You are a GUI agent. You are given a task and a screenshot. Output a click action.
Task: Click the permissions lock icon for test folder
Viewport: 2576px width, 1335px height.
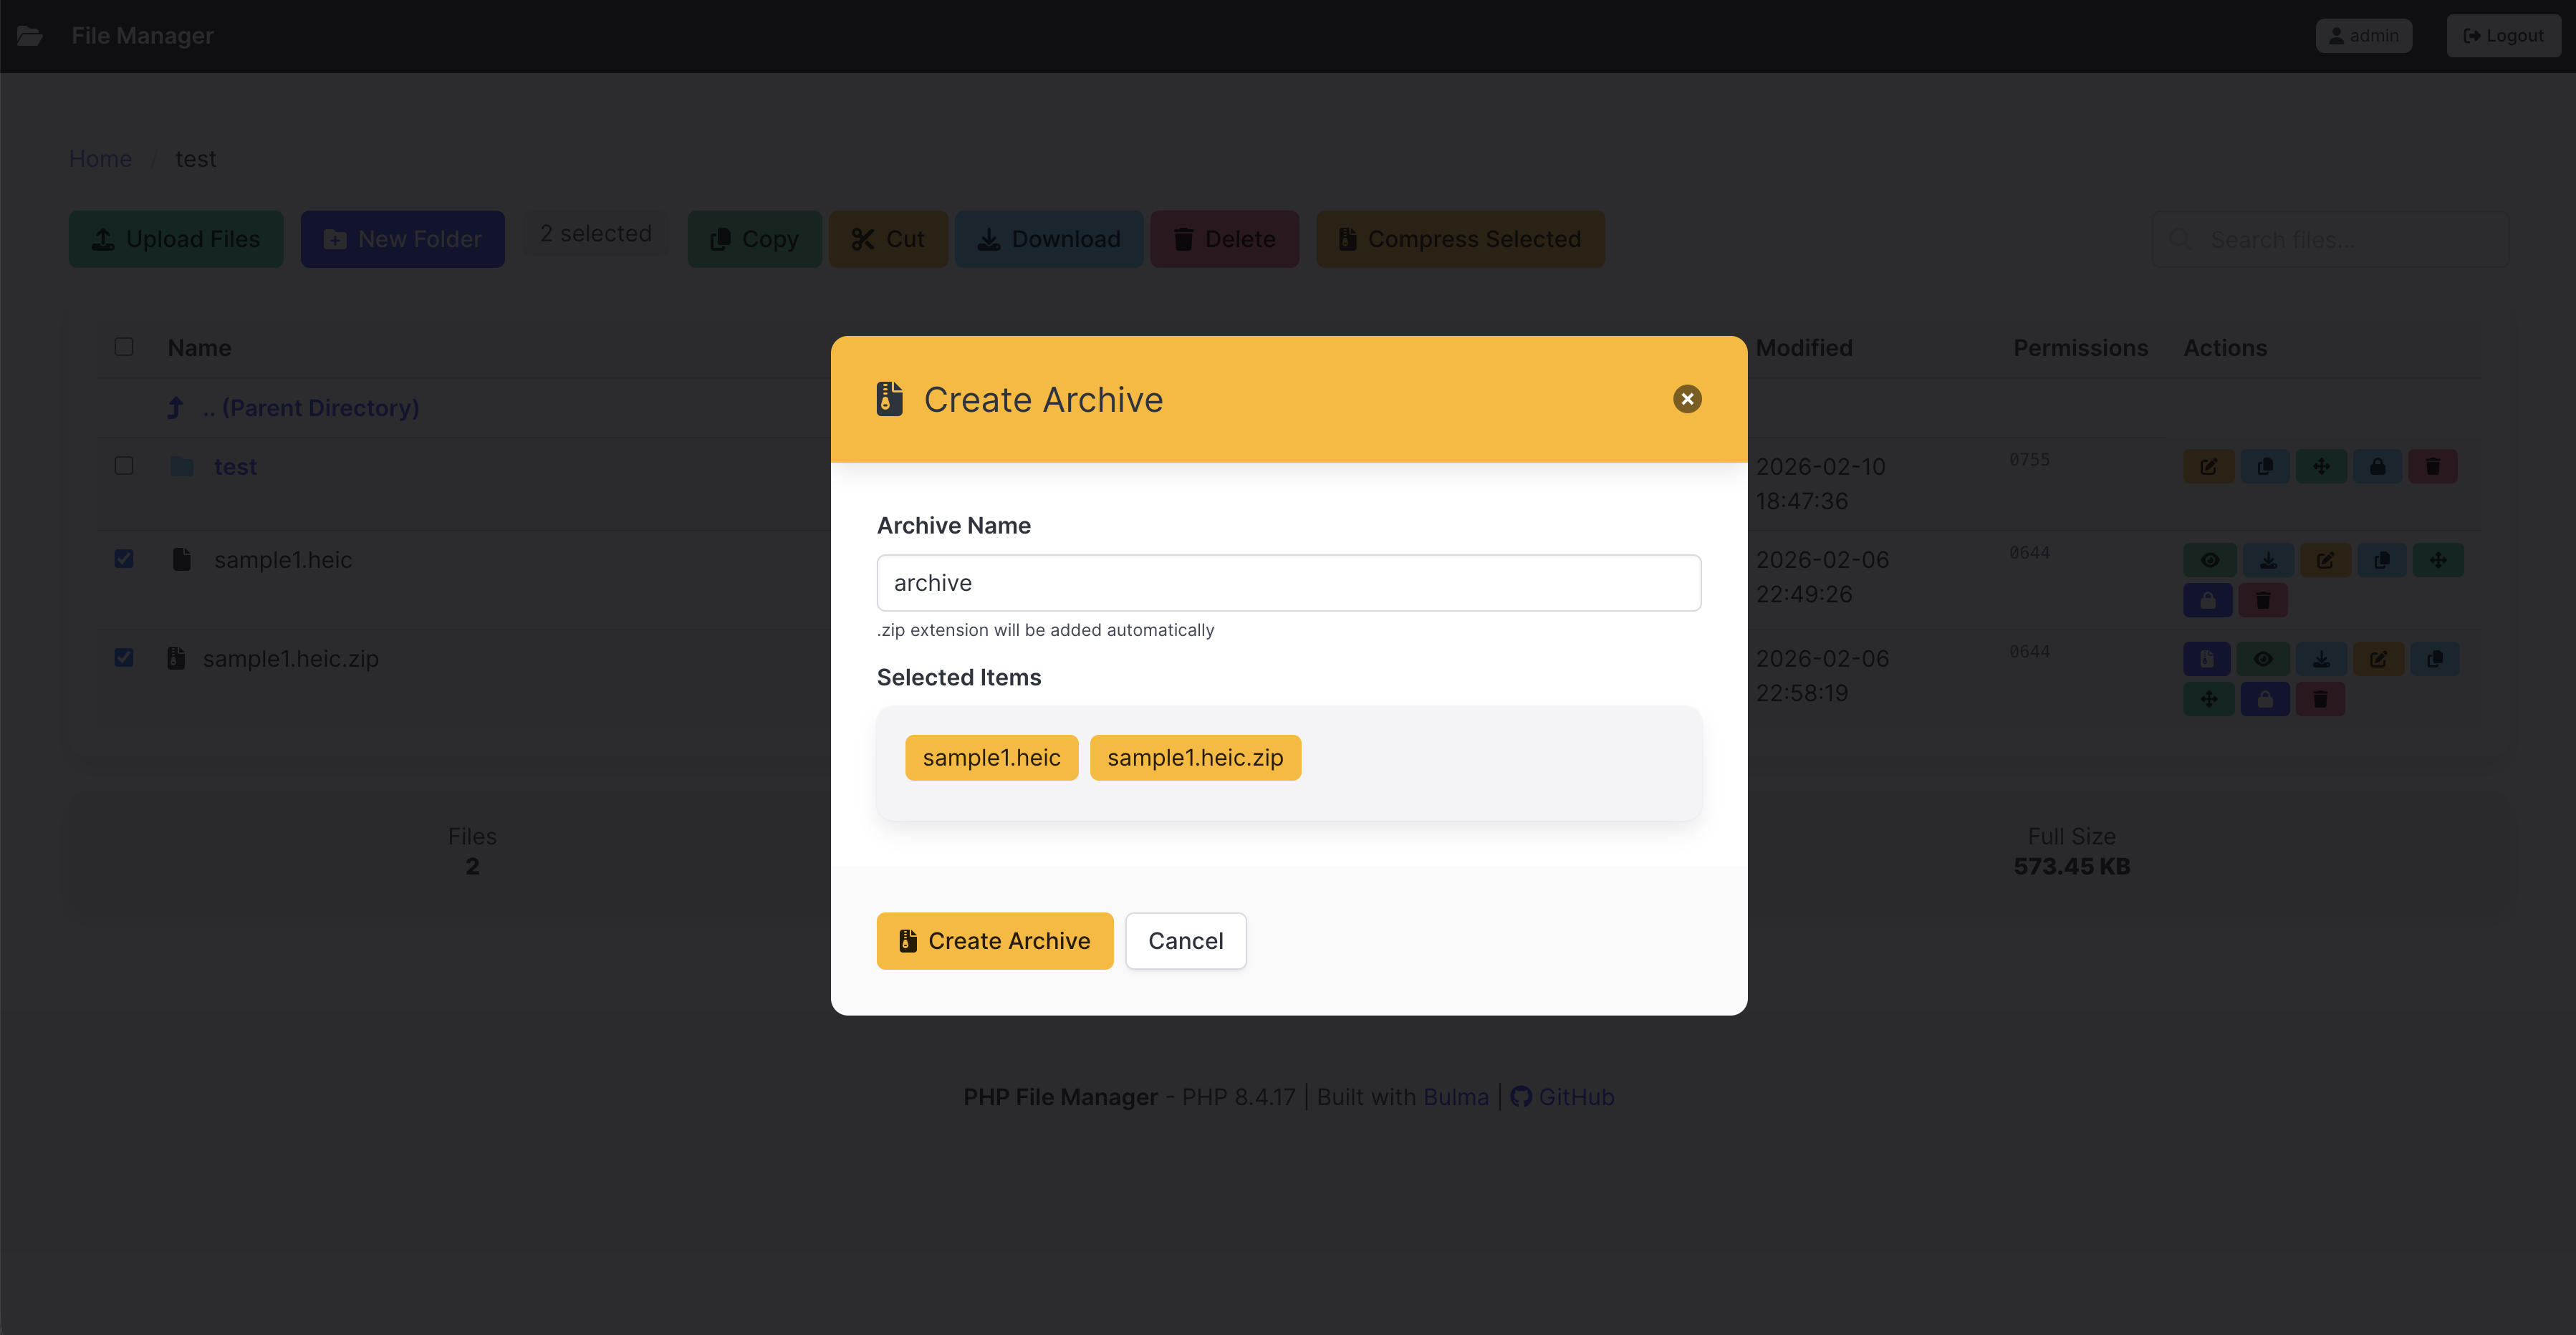(x=2377, y=467)
